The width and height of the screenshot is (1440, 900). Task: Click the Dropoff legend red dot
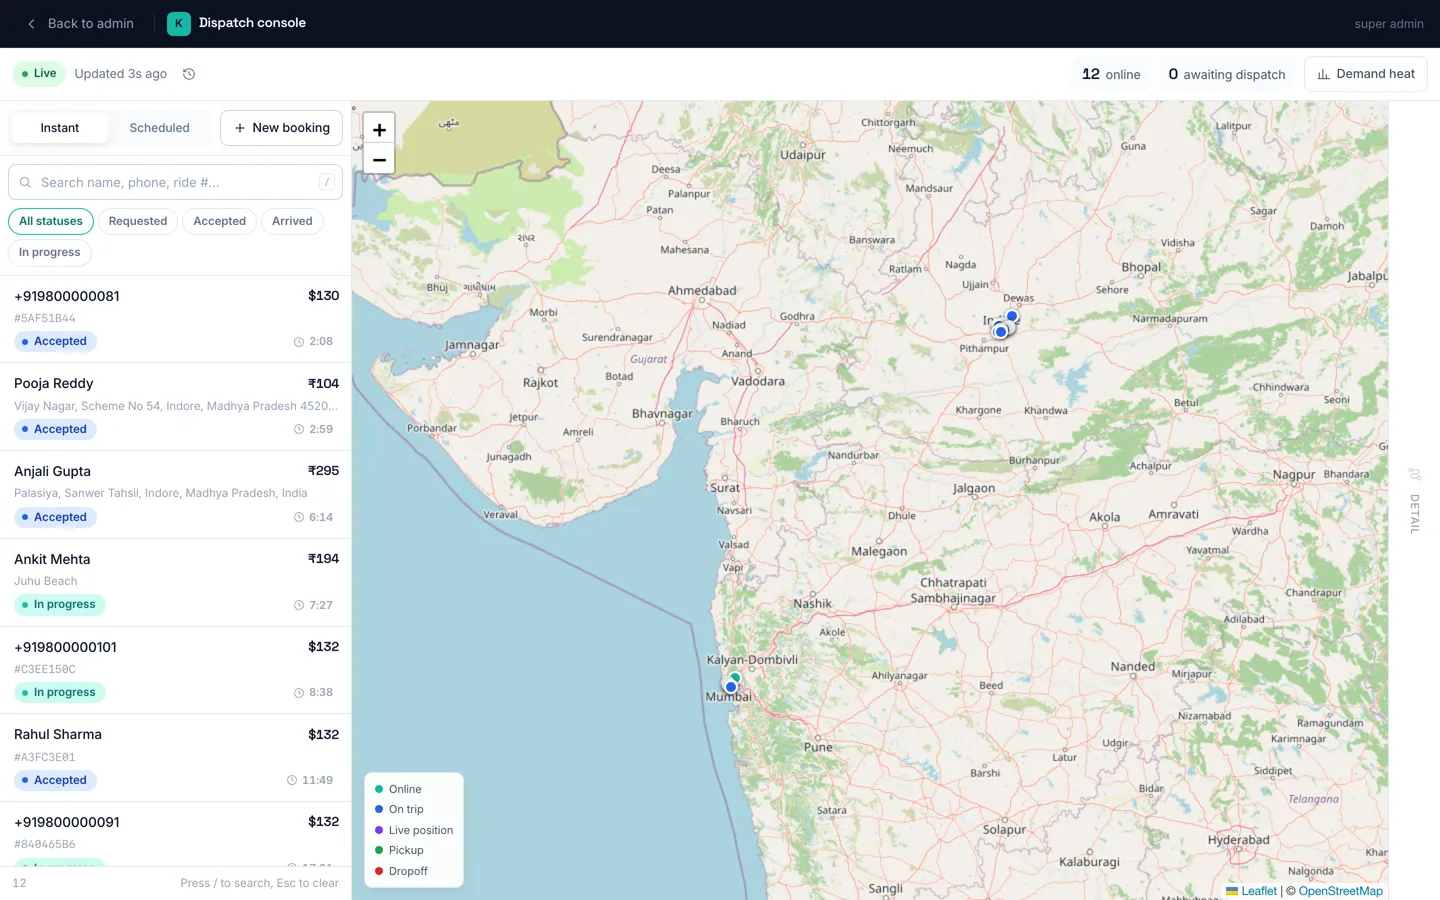[379, 871]
